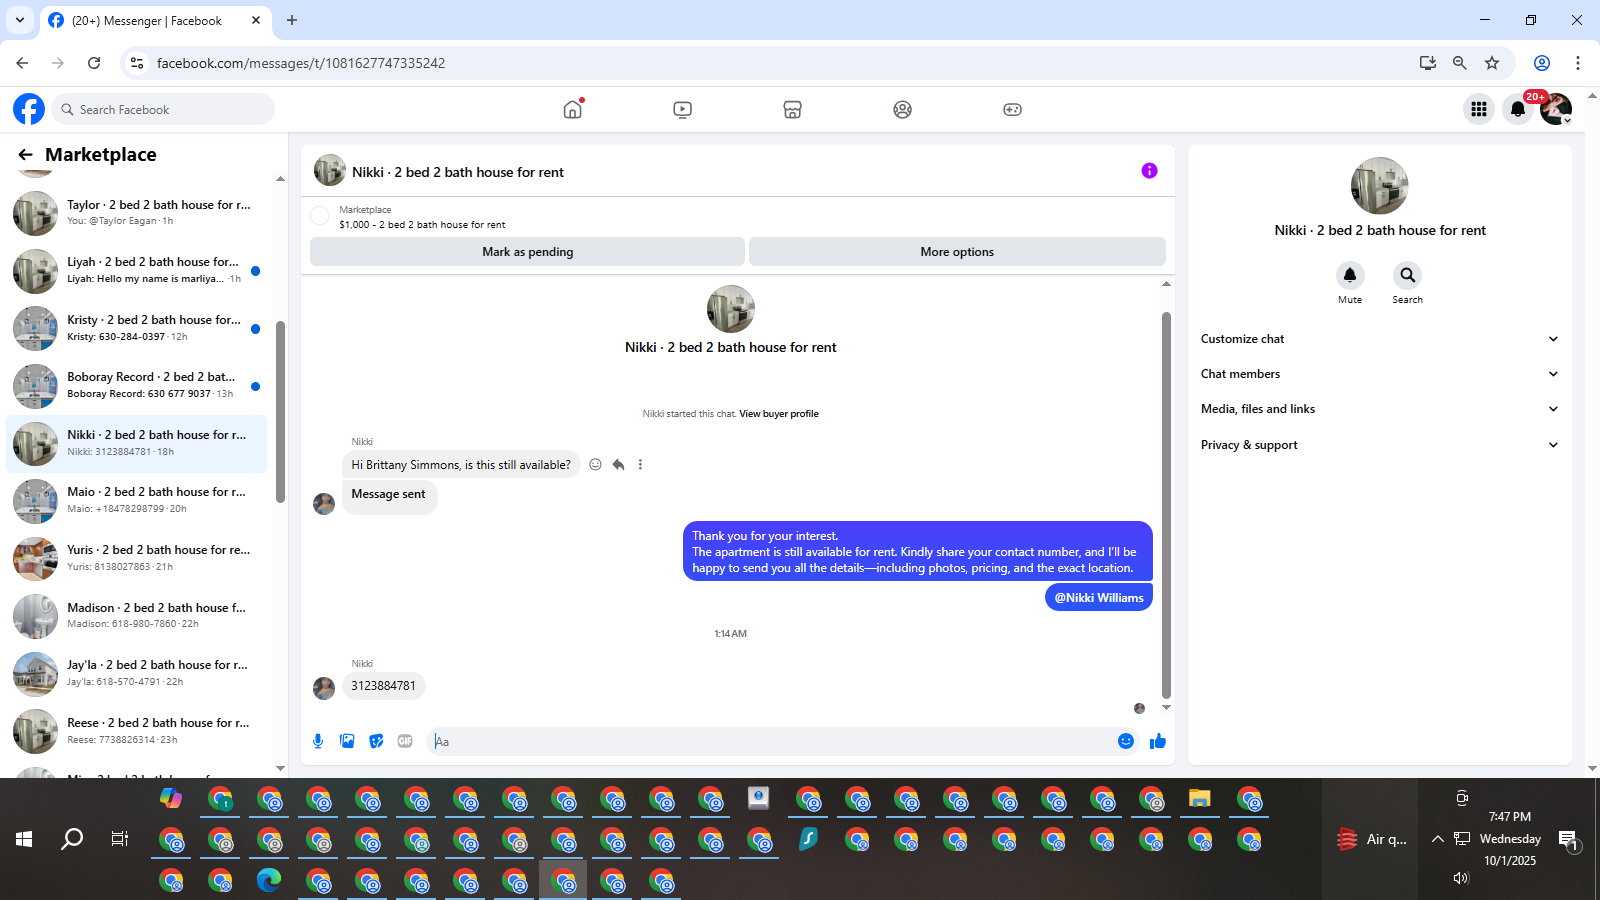
Task: Open Windows taskbar search
Action: click(x=72, y=839)
